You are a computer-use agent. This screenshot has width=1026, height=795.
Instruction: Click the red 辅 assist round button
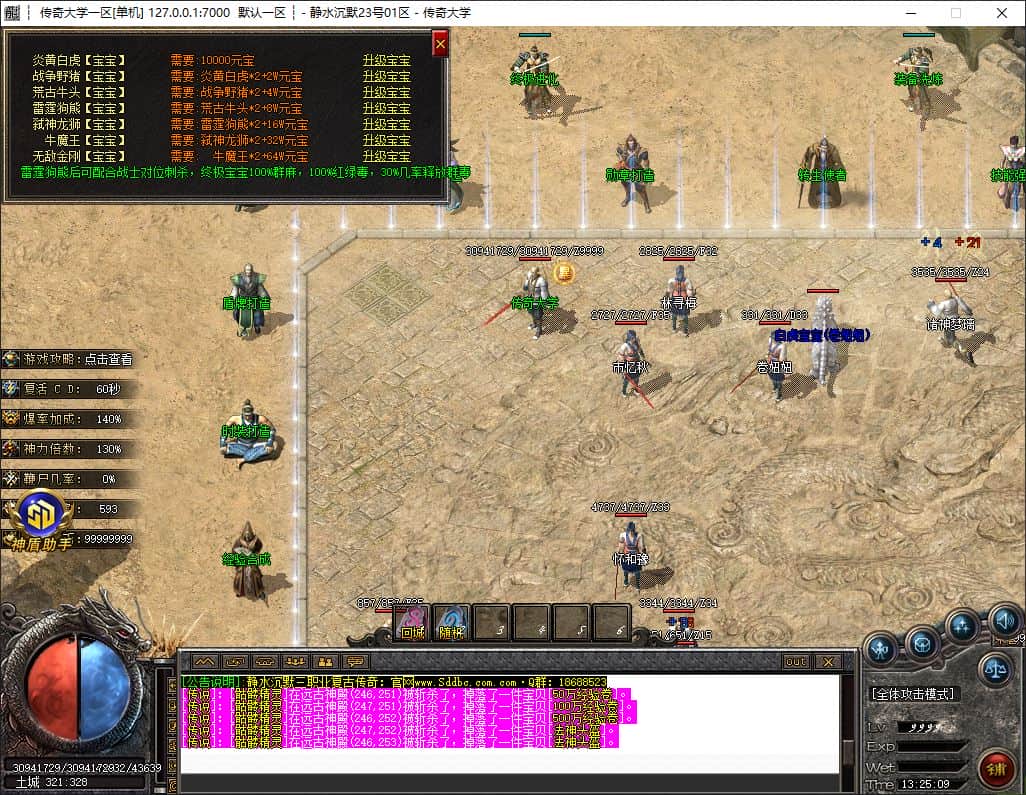coord(995,769)
